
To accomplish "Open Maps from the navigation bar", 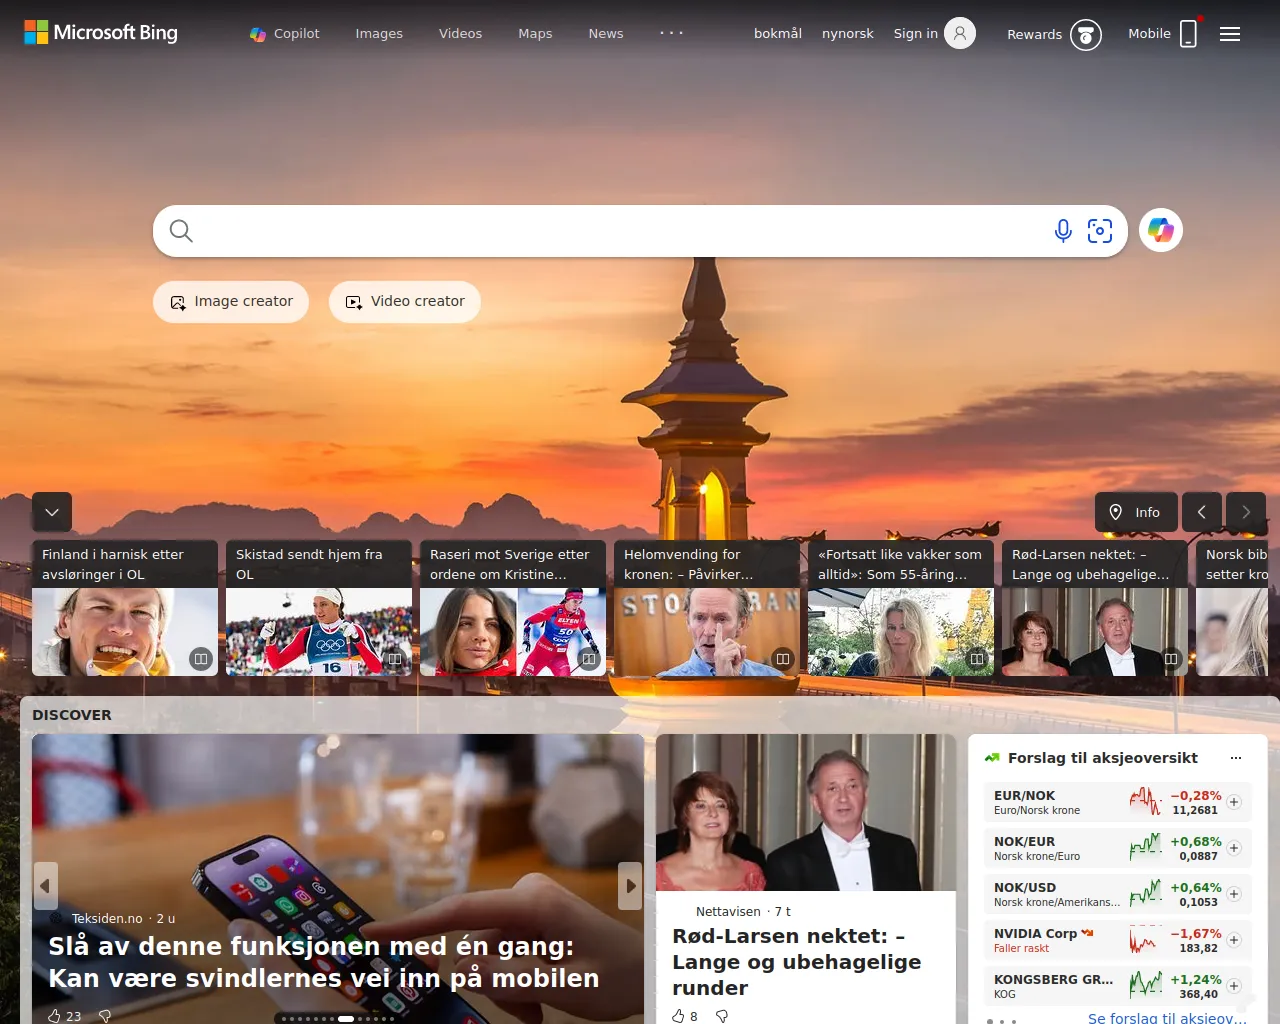I will (534, 33).
